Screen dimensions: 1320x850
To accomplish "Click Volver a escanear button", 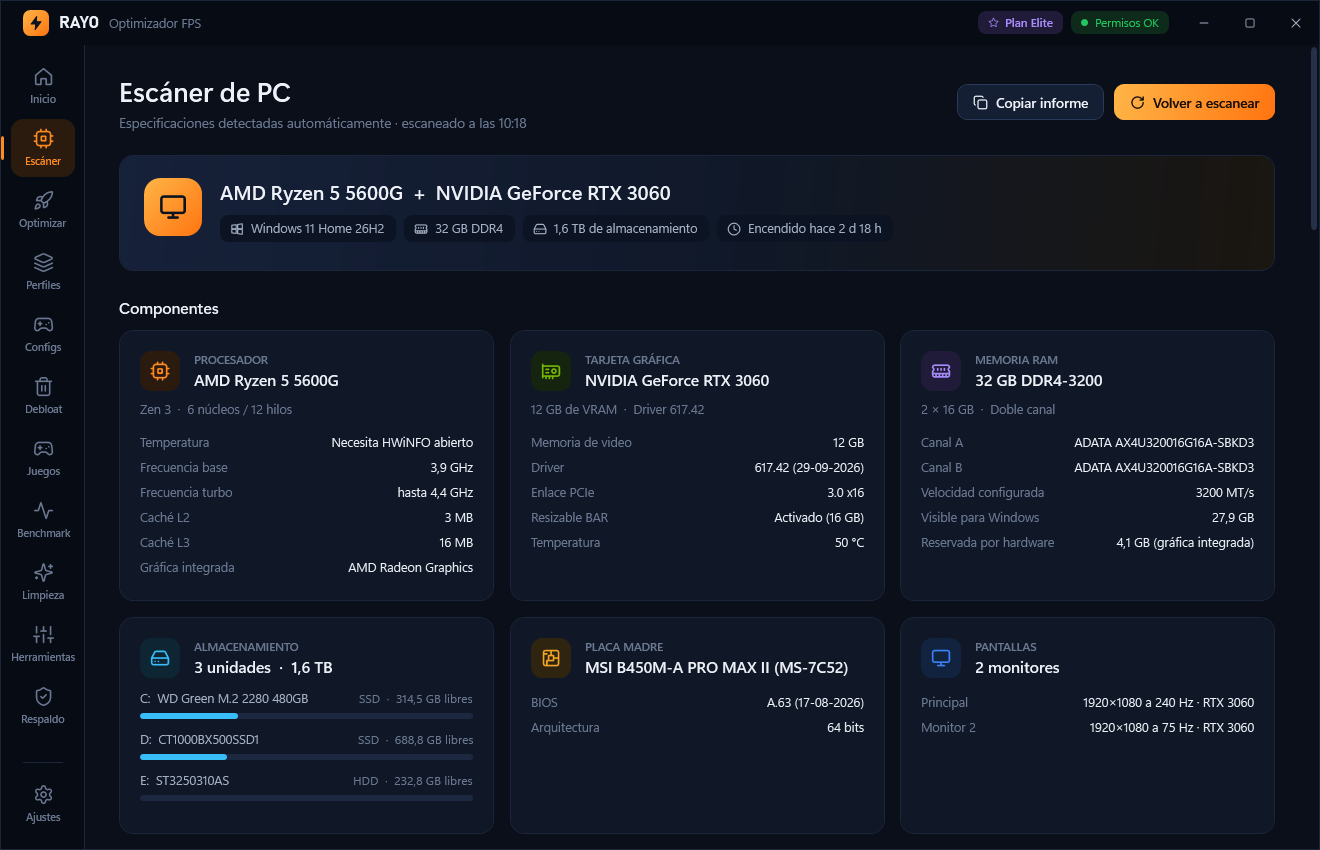I will [x=1194, y=103].
